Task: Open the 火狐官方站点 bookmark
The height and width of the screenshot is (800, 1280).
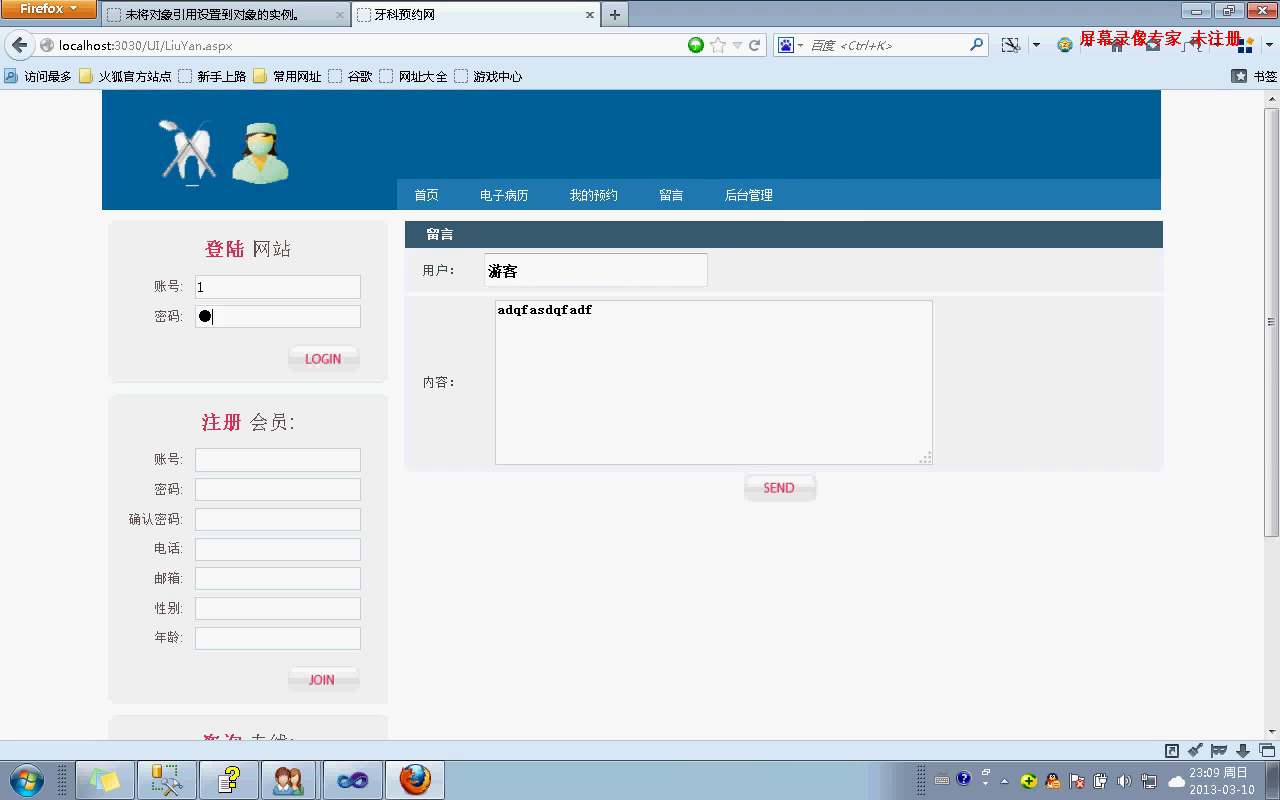Action: (x=125, y=76)
